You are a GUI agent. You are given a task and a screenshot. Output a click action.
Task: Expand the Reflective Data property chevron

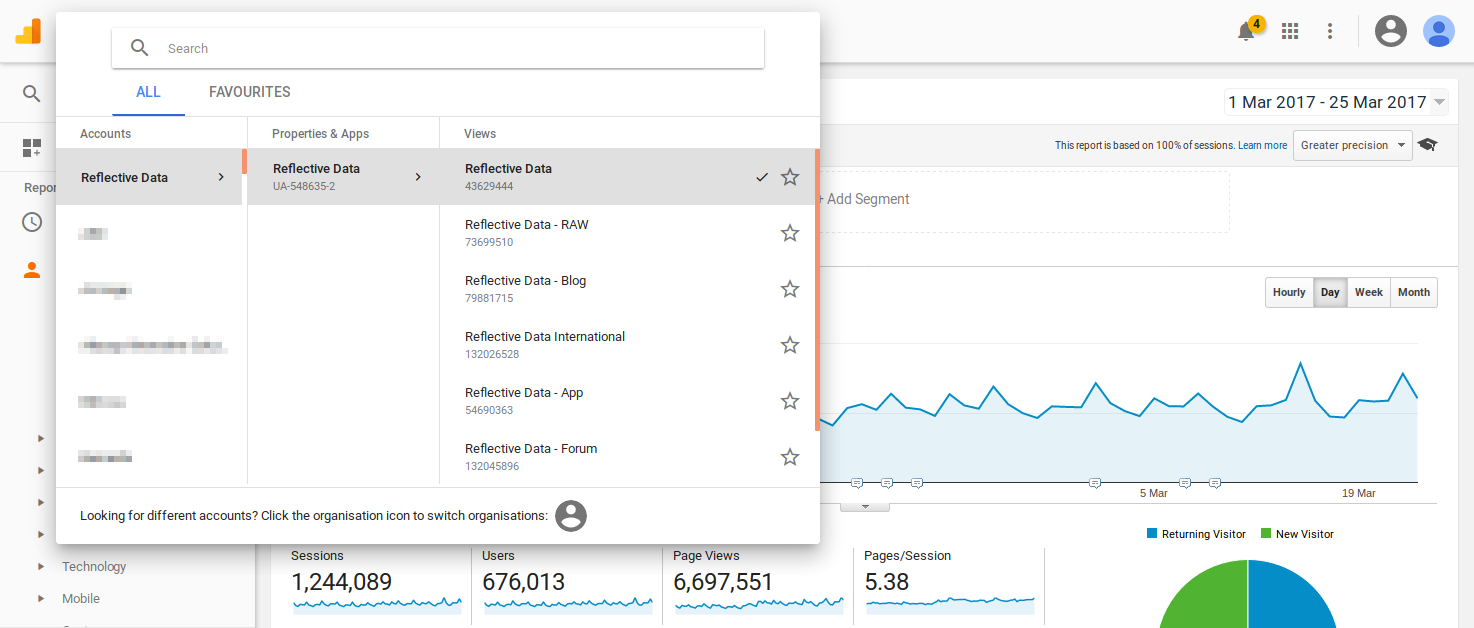pyautogui.click(x=418, y=177)
